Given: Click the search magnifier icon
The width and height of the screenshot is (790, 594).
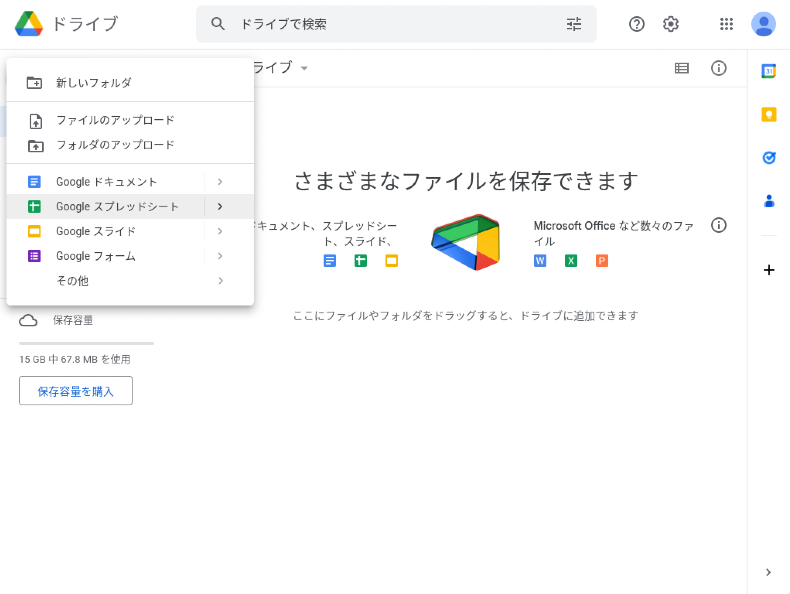Looking at the screenshot, I should tap(218, 24).
